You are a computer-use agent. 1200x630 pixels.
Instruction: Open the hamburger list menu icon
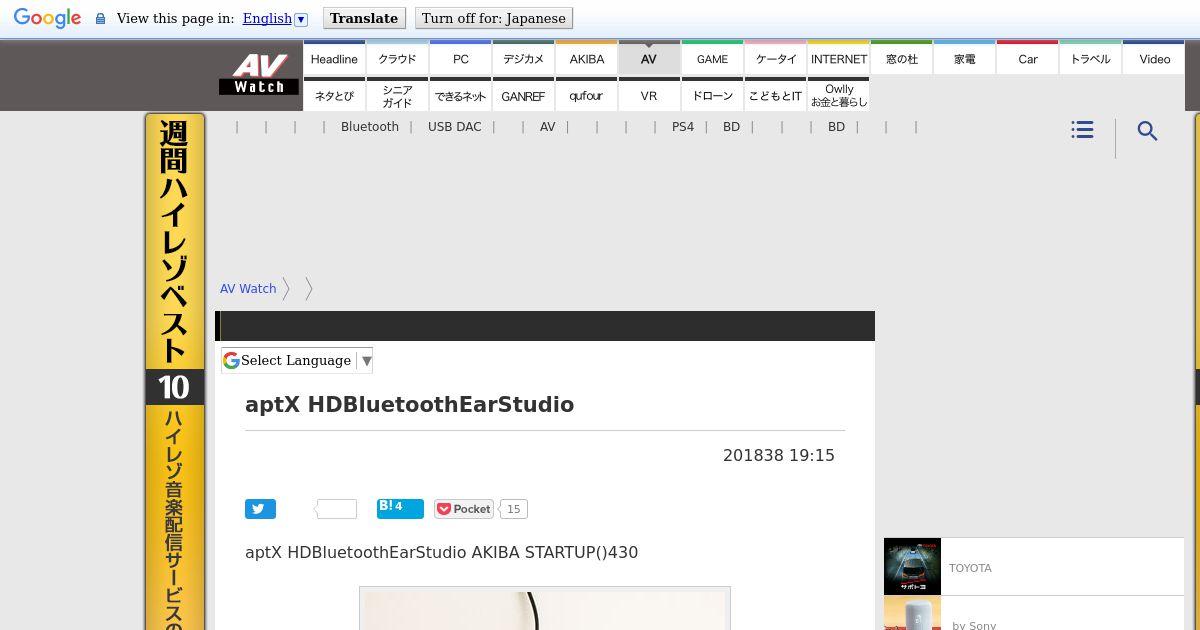(x=1082, y=130)
